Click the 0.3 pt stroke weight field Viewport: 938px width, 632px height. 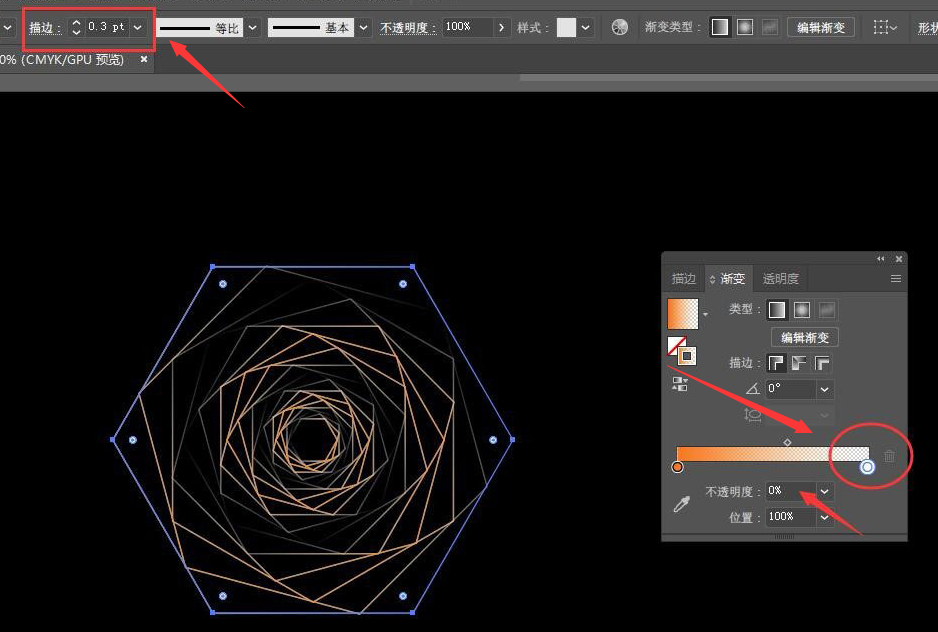coord(106,27)
